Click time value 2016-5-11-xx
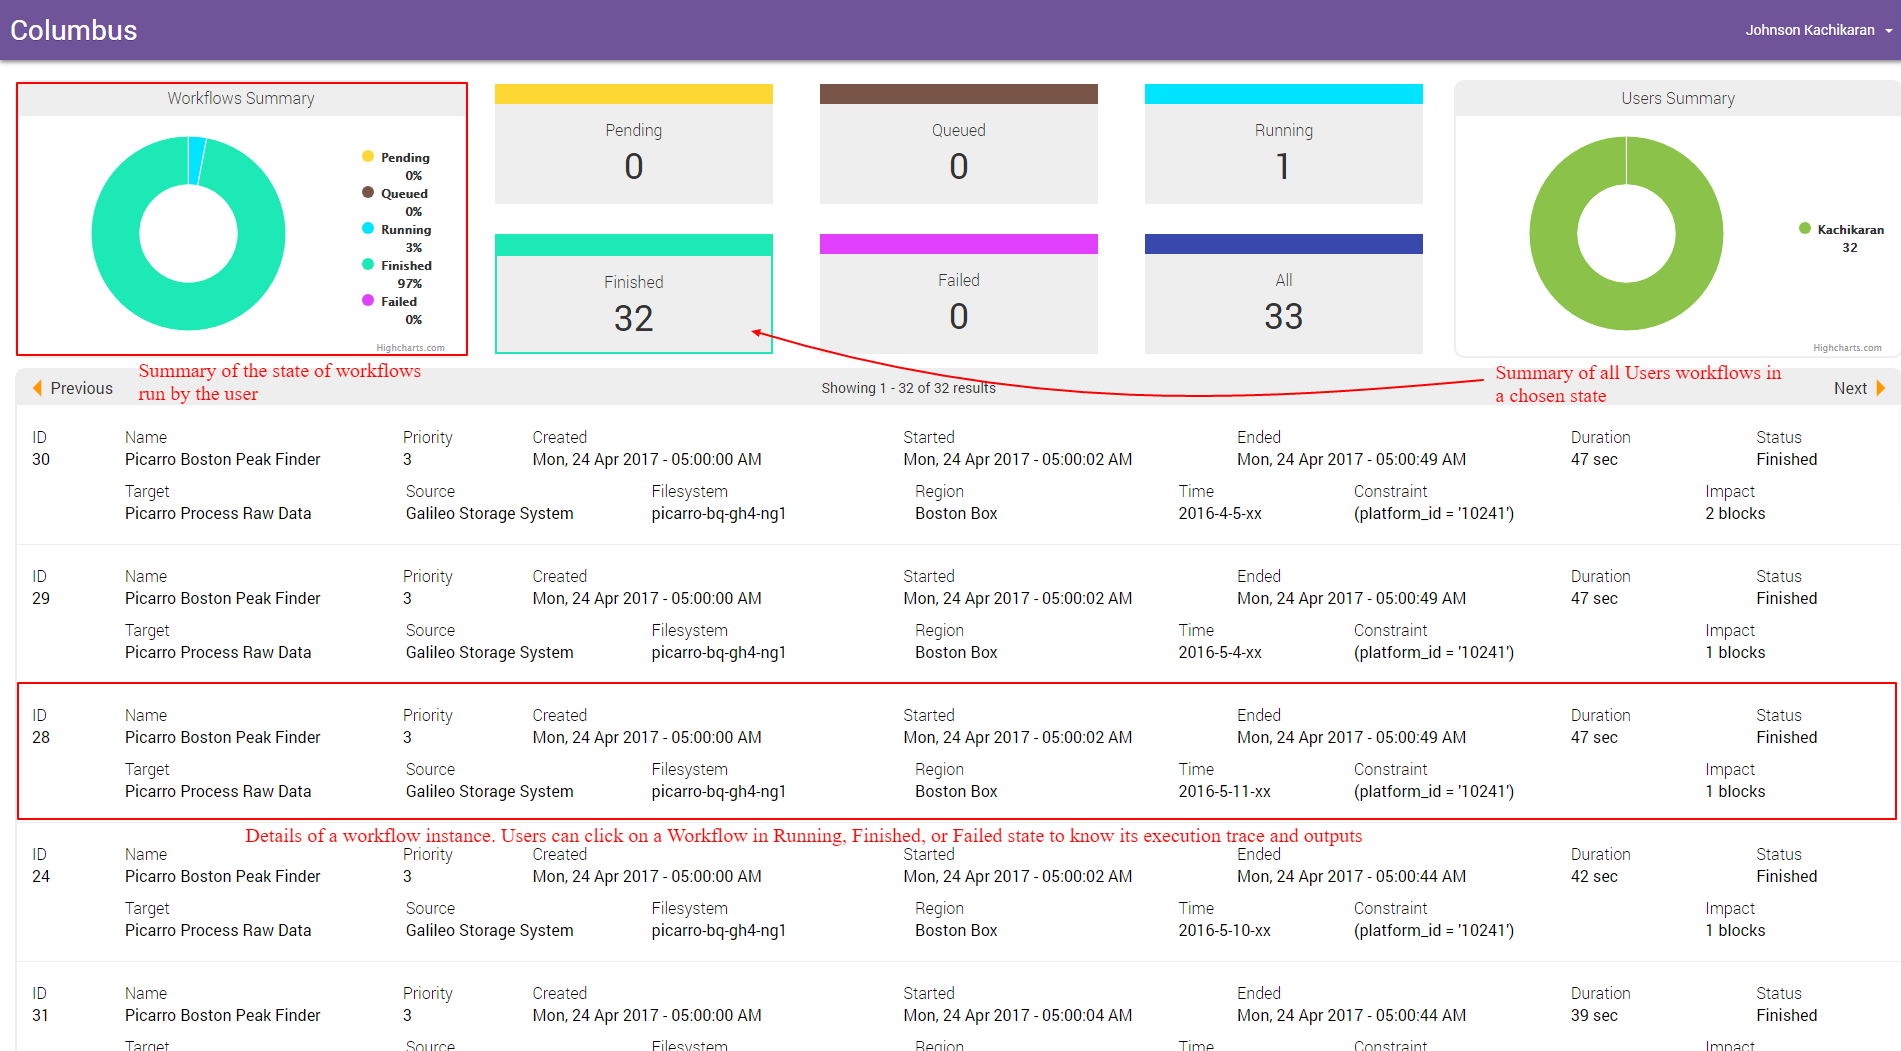This screenshot has height=1051, width=1901. pyautogui.click(x=1224, y=791)
